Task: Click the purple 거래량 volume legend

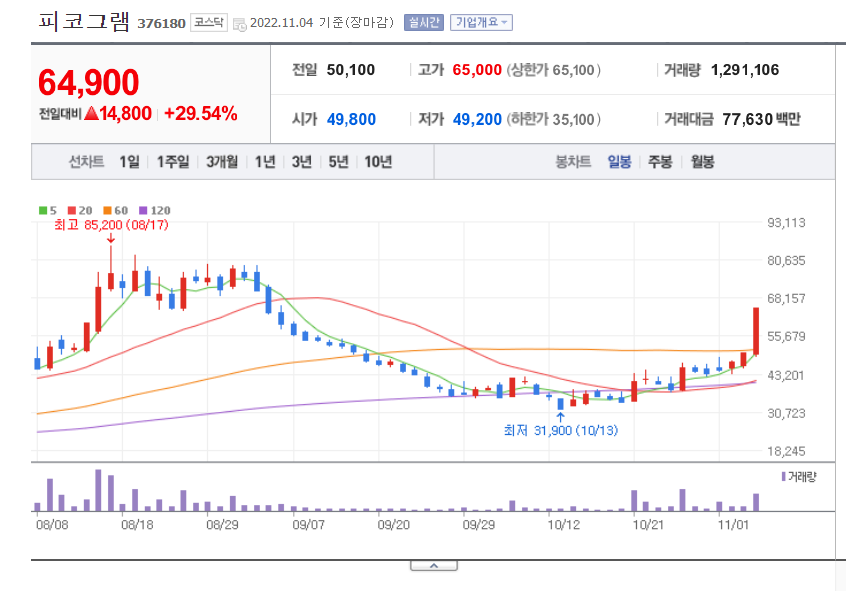Action: [799, 477]
